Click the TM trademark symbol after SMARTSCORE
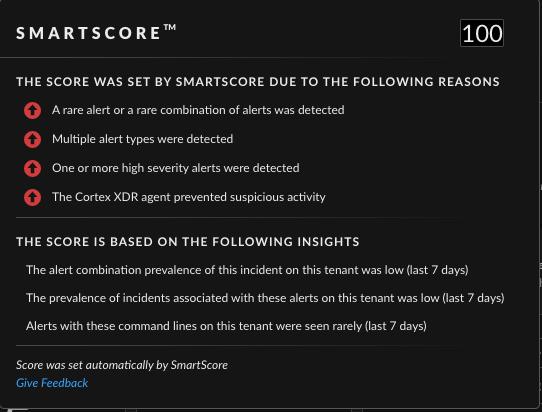The image size is (542, 412). [x=170, y=27]
